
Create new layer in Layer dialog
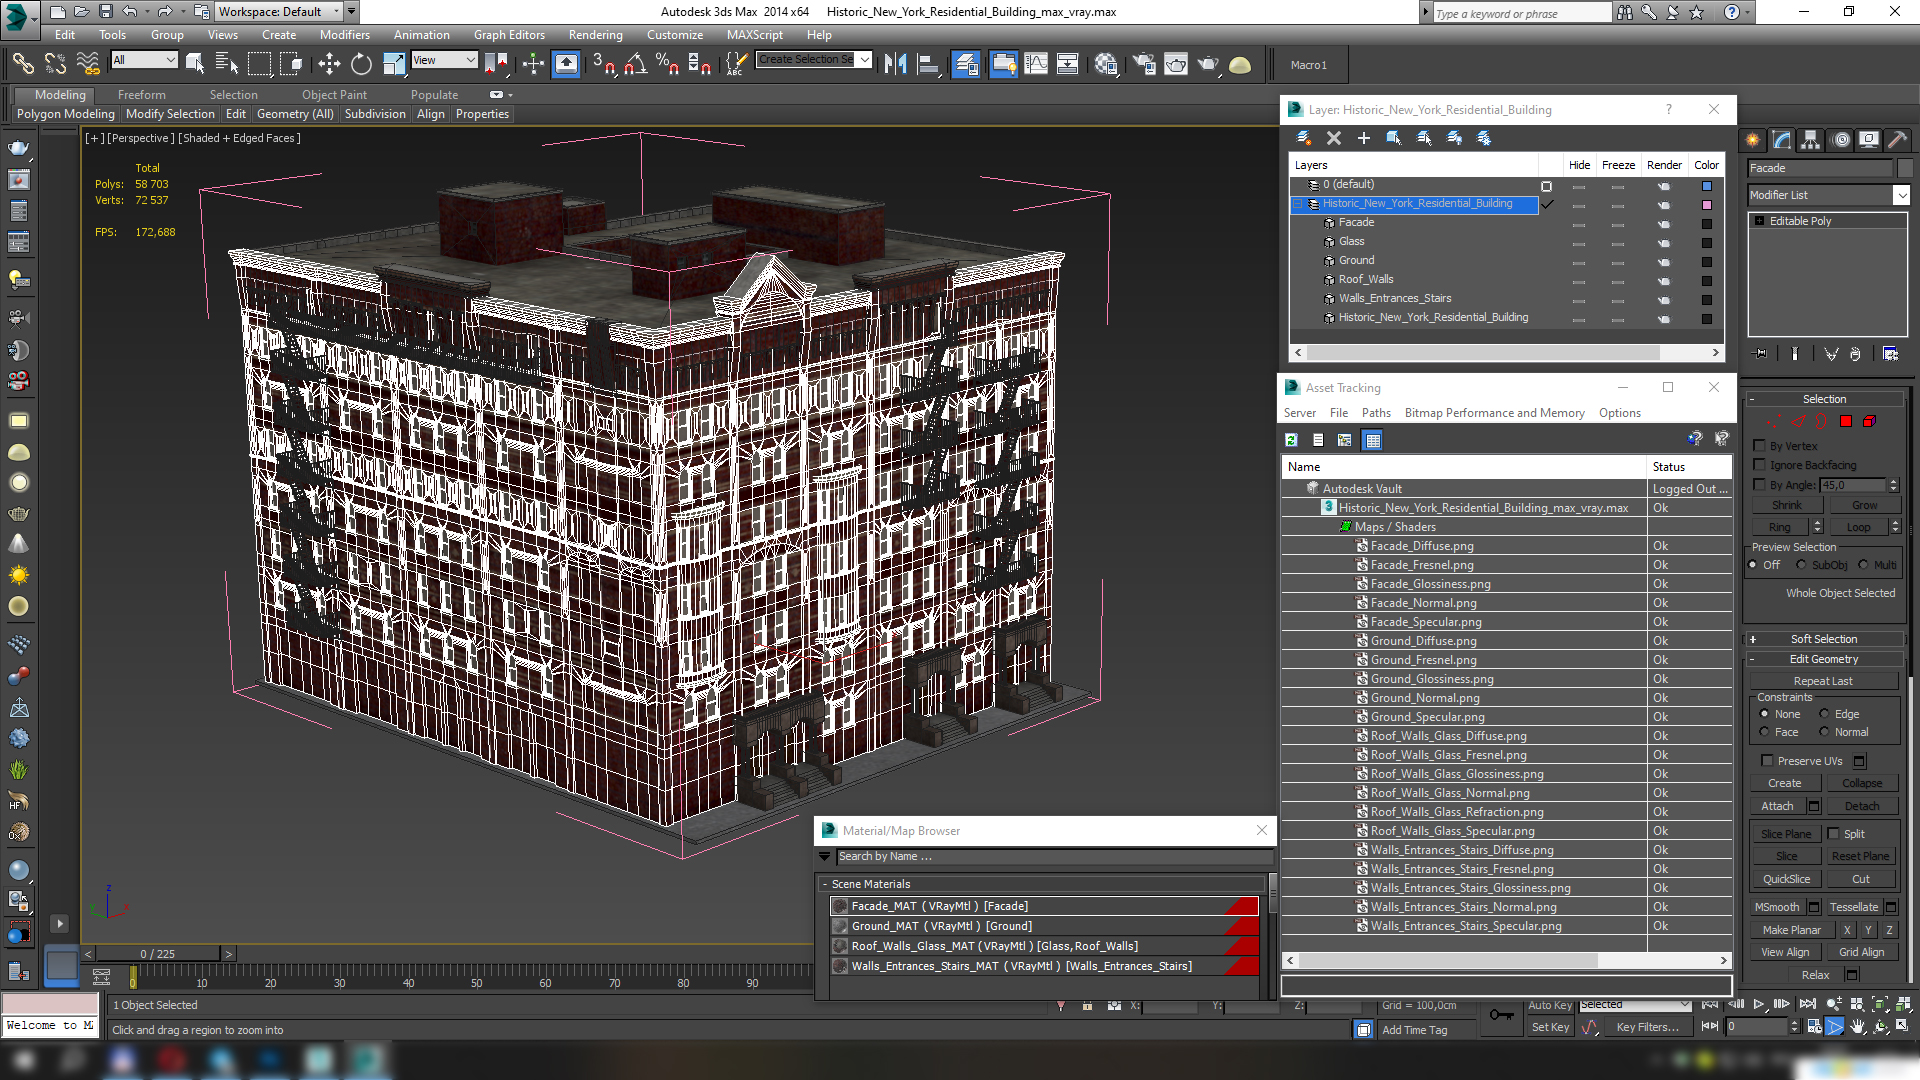pos(1303,138)
